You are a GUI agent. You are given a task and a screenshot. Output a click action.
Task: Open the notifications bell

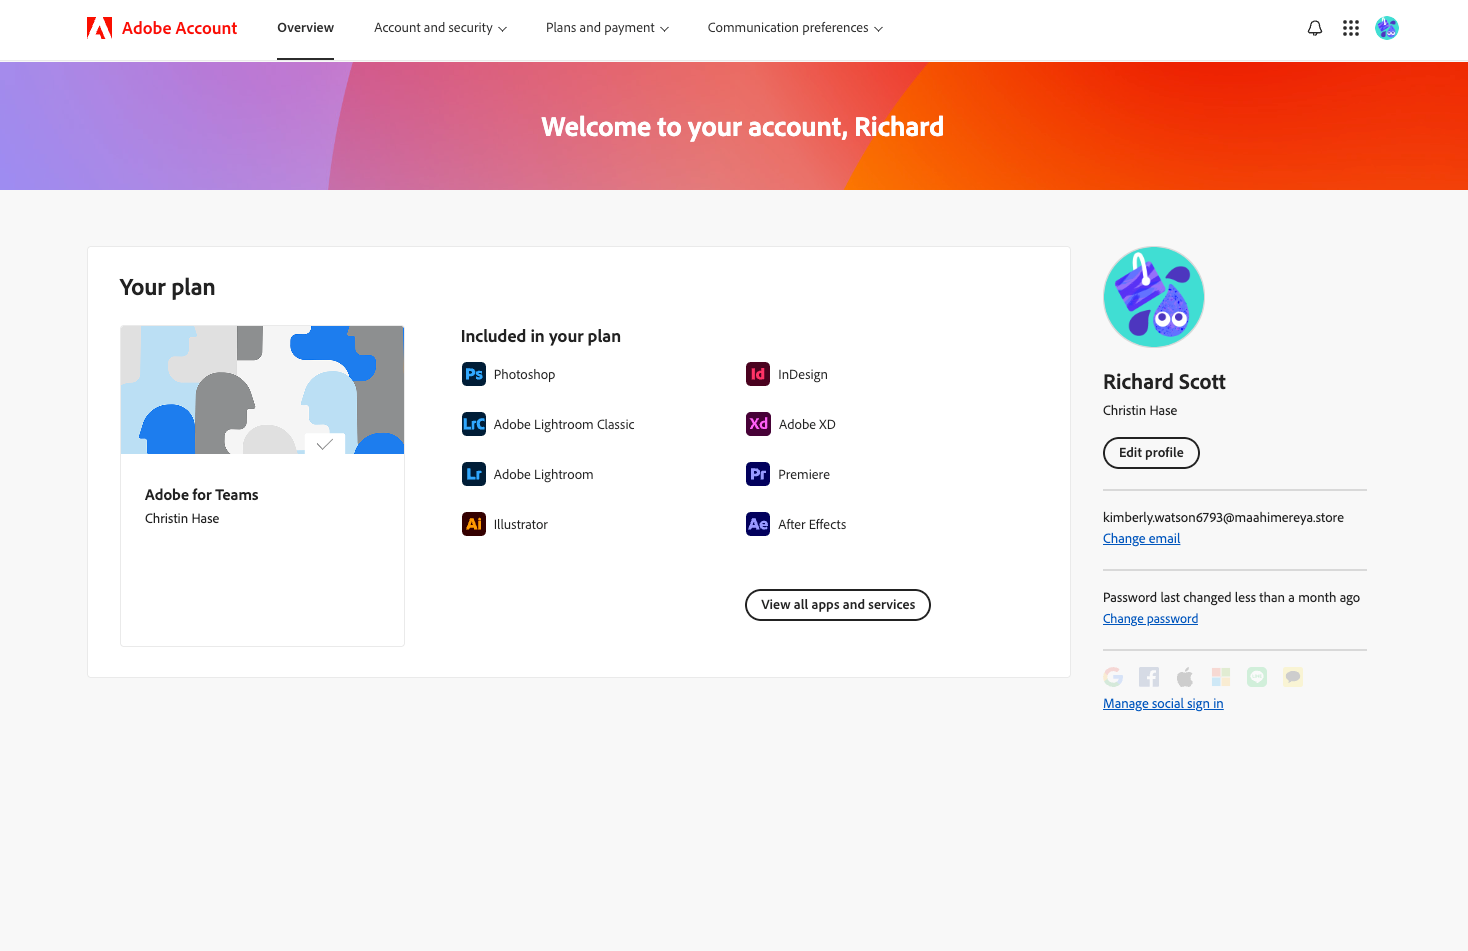click(1315, 28)
